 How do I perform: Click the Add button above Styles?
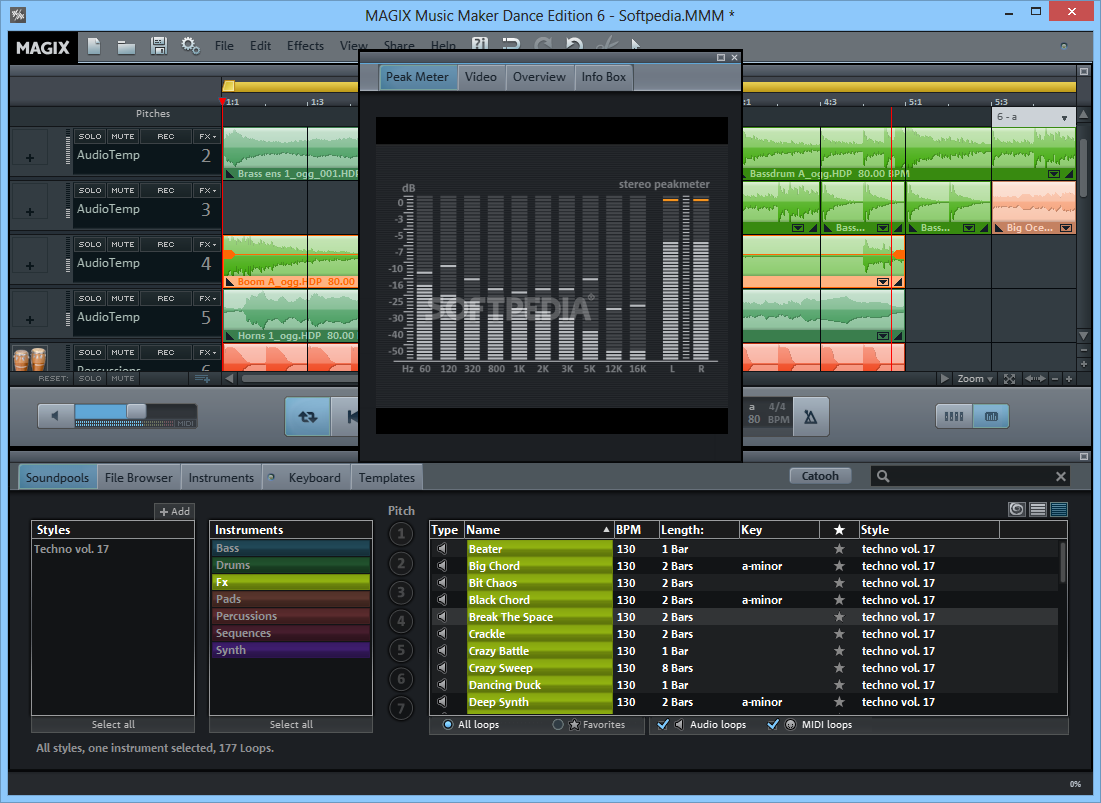[x=174, y=512]
